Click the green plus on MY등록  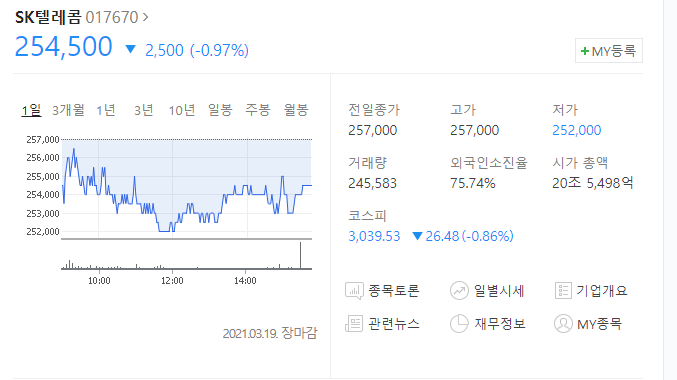585,51
